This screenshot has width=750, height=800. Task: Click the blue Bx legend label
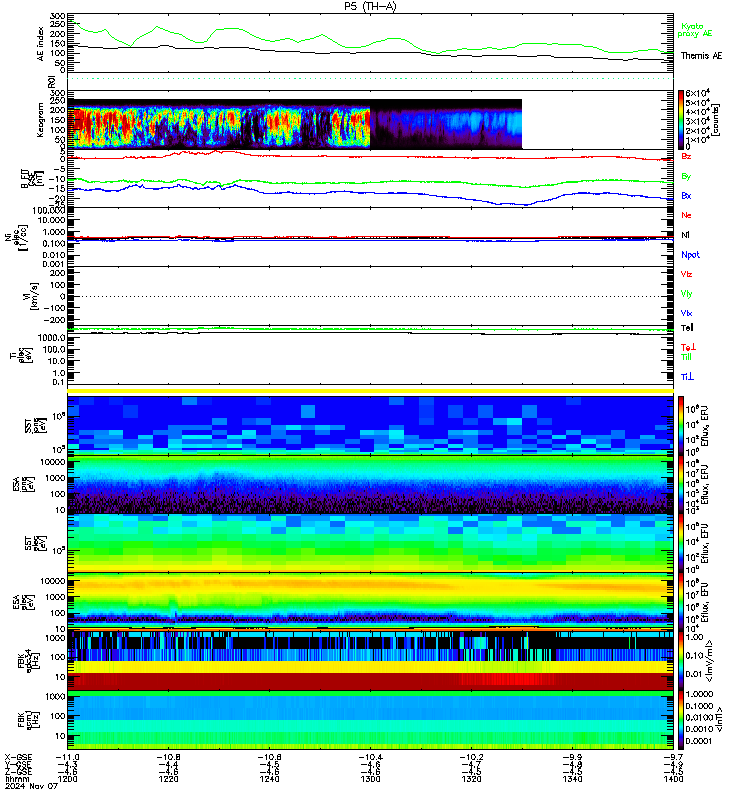686,195
